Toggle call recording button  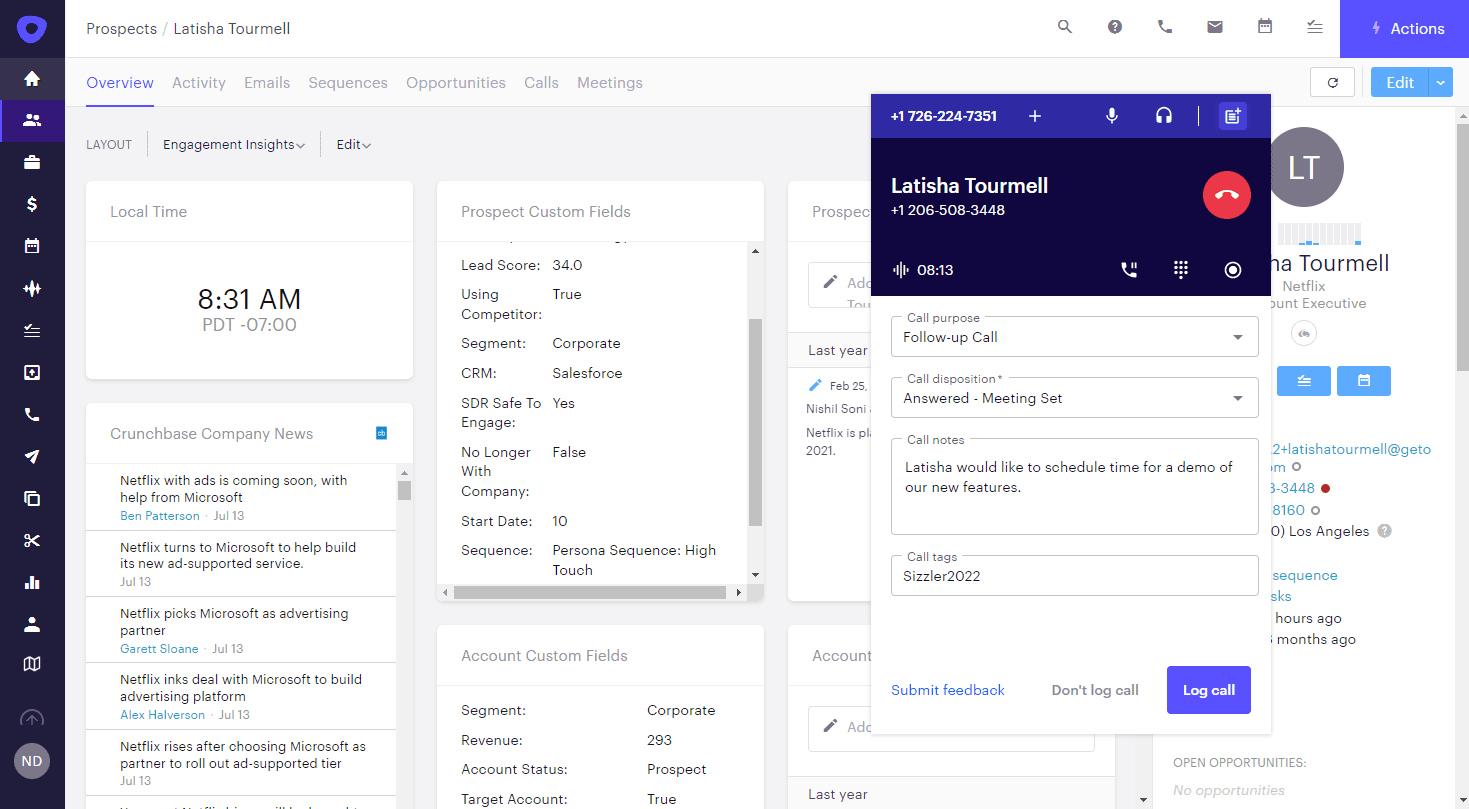click(x=1233, y=270)
